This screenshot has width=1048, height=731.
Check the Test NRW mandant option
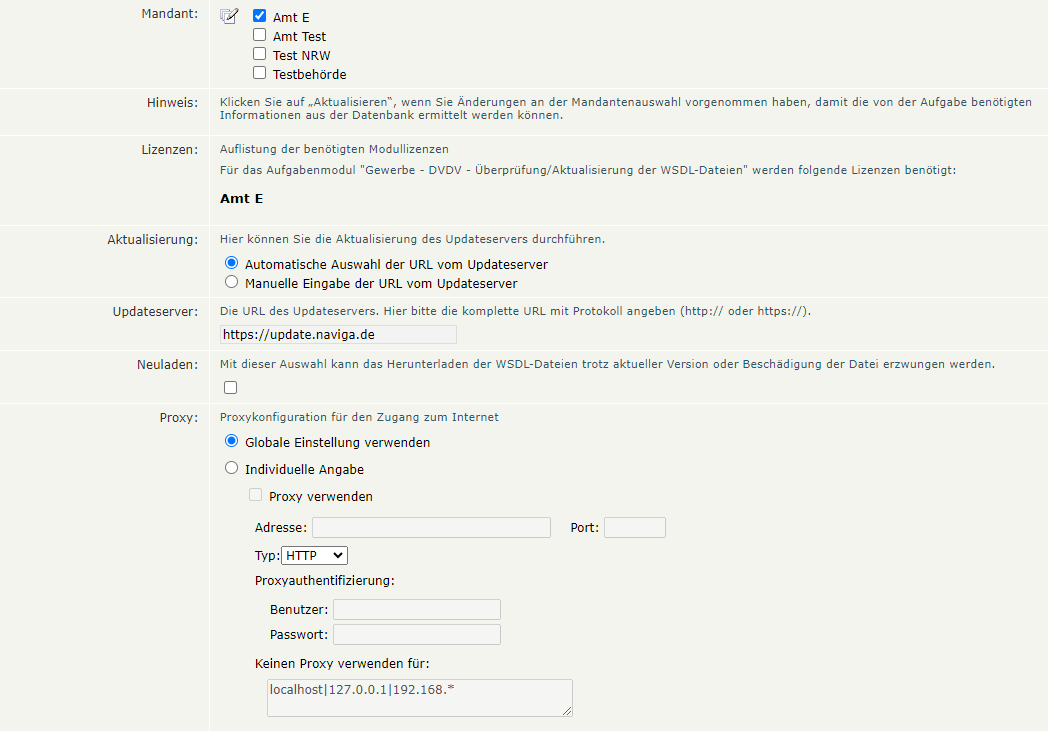260,54
